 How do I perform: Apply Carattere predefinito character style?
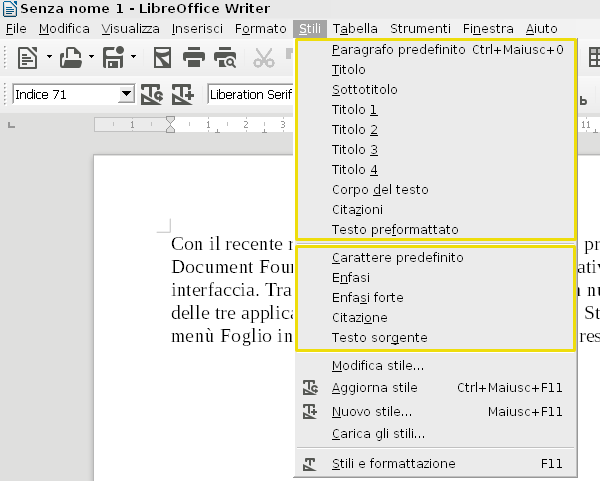(x=435, y=258)
